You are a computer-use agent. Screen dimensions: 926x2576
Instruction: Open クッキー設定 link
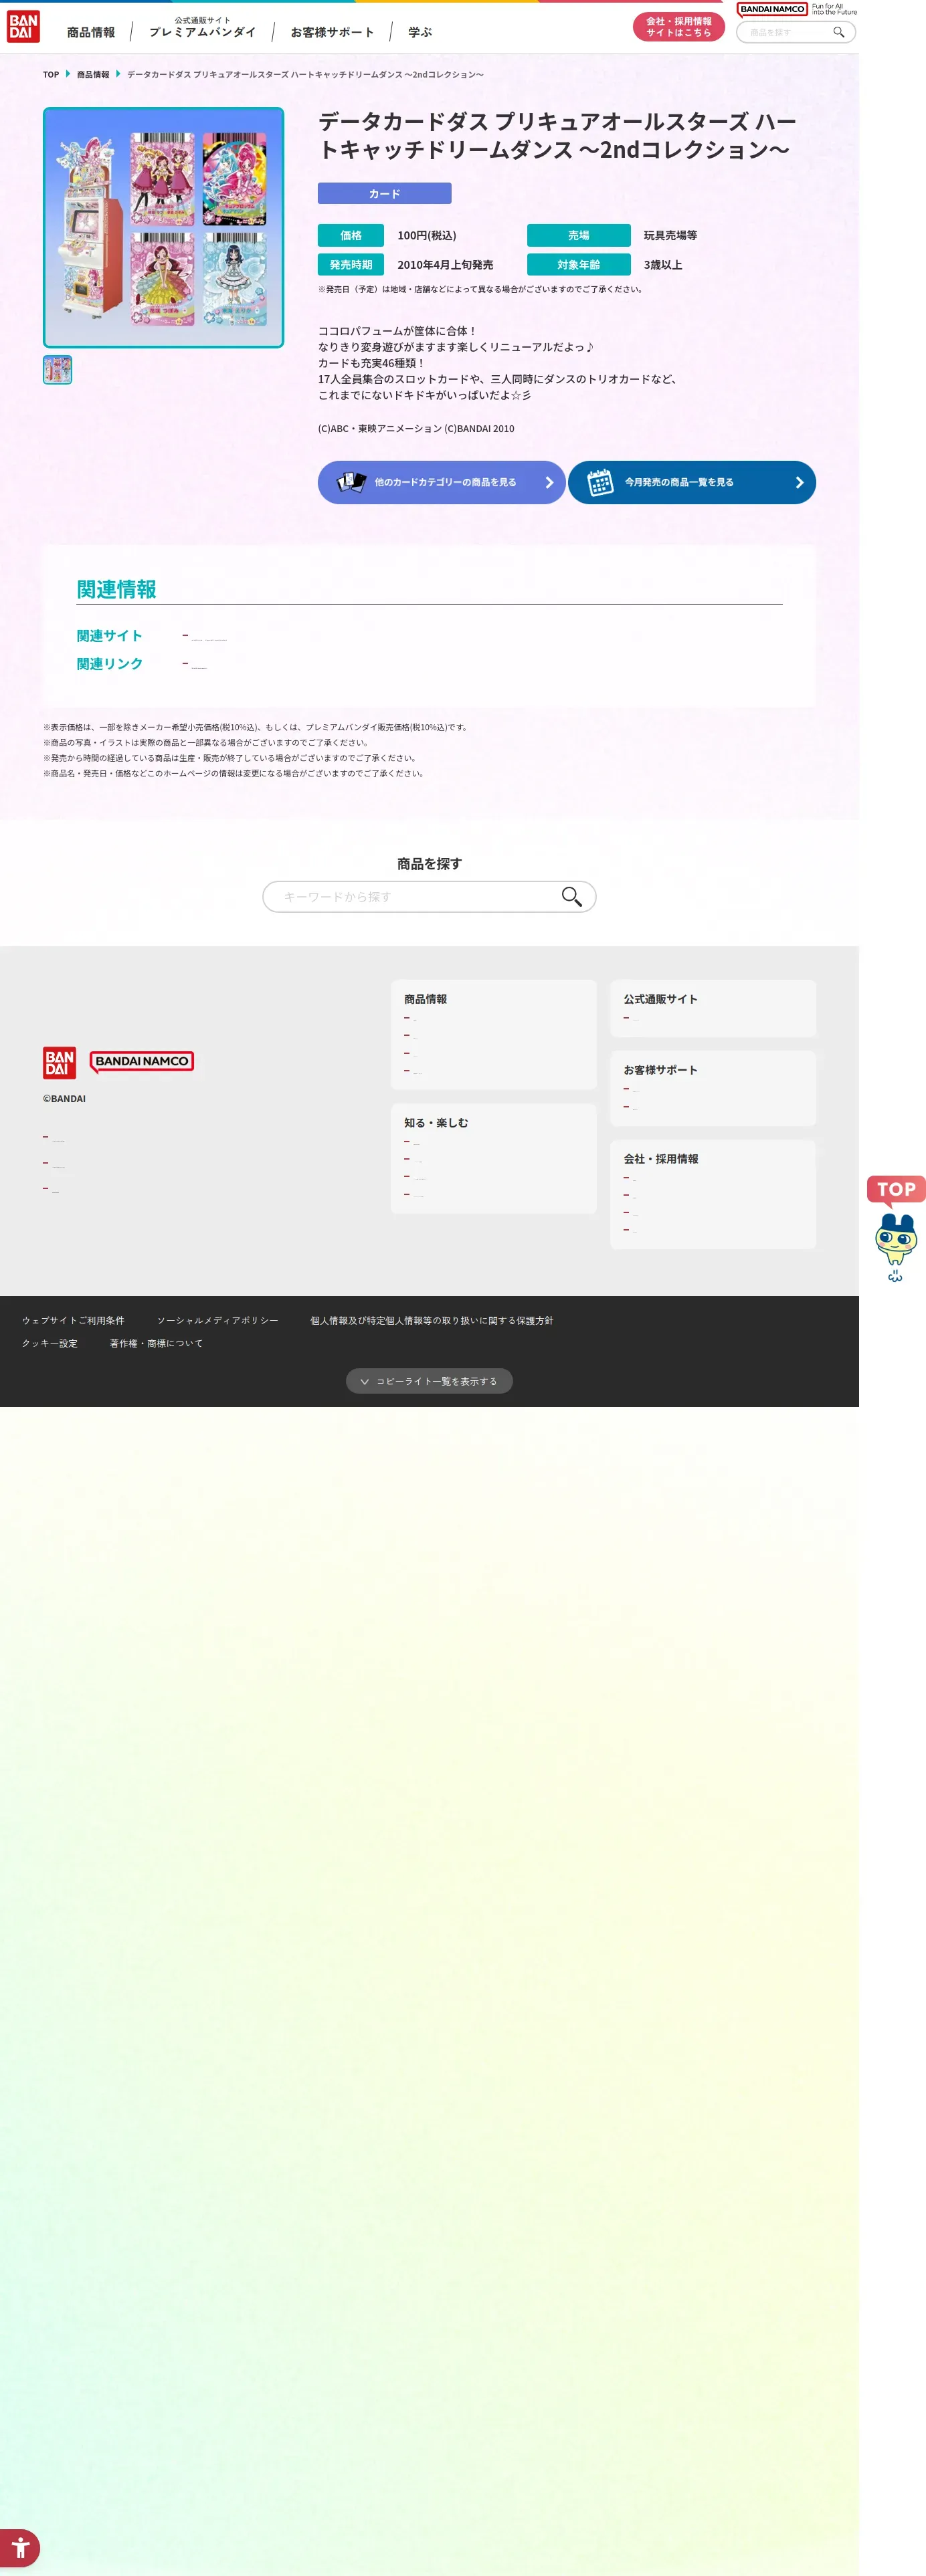click(x=50, y=1343)
